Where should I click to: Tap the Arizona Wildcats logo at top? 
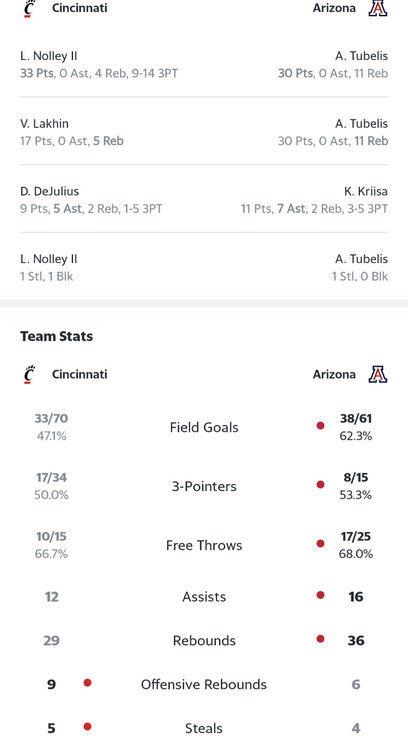point(378,9)
